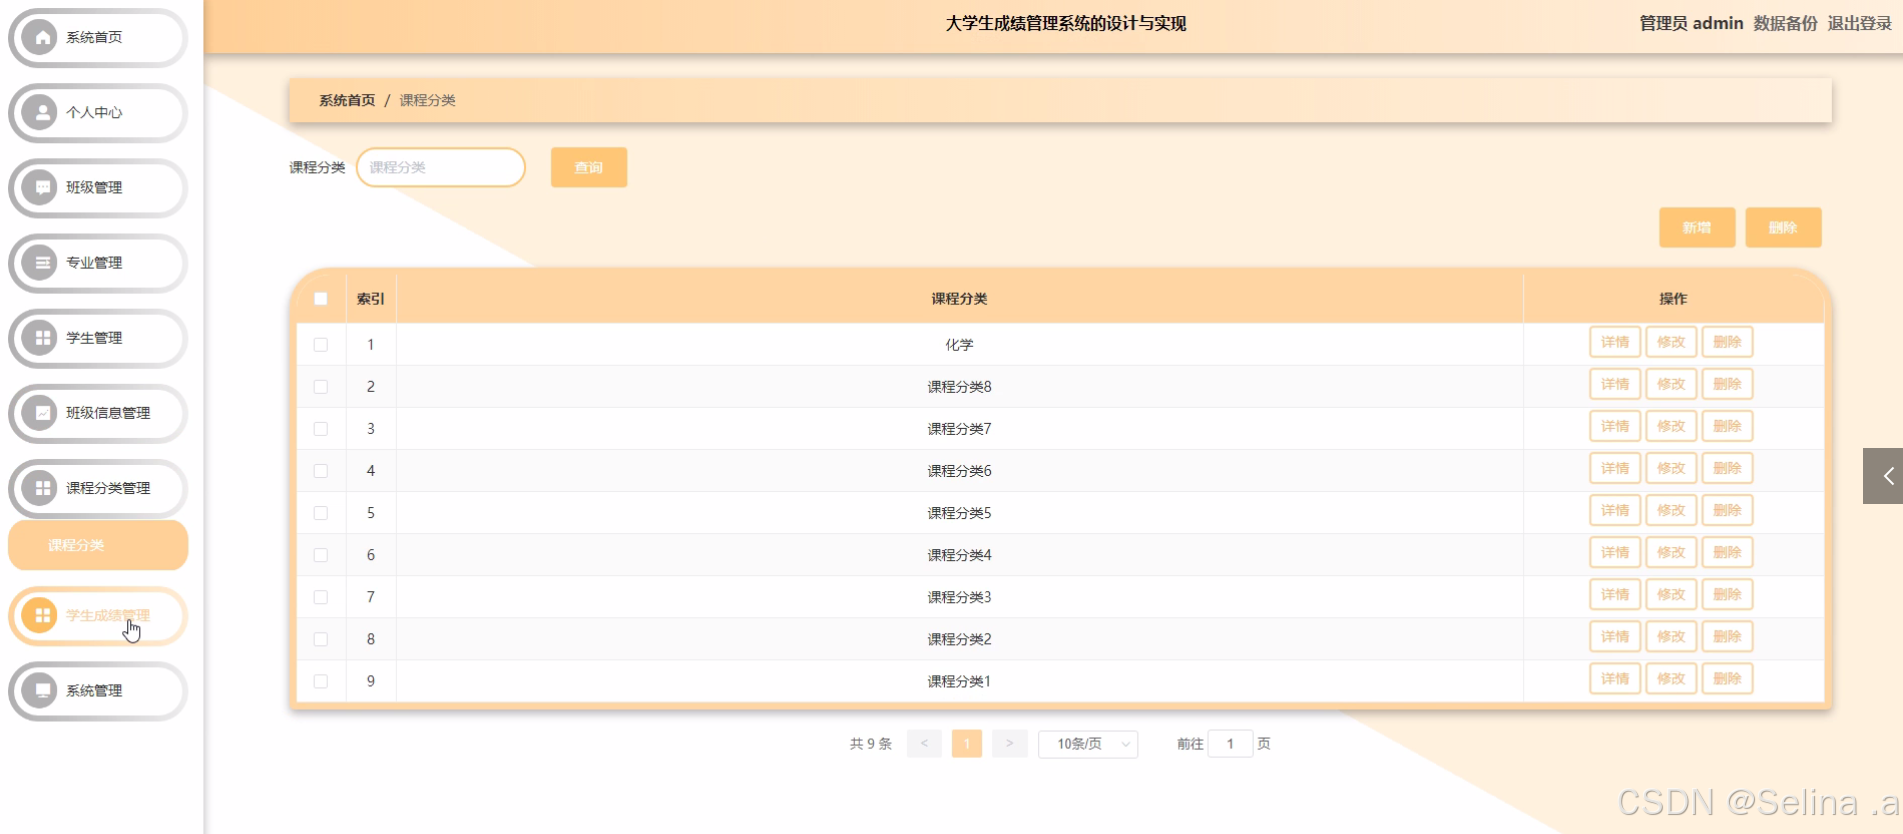1903x834 pixels.
Task: Click 修改 for row 化学
Action: click(x=1671, y=342)
